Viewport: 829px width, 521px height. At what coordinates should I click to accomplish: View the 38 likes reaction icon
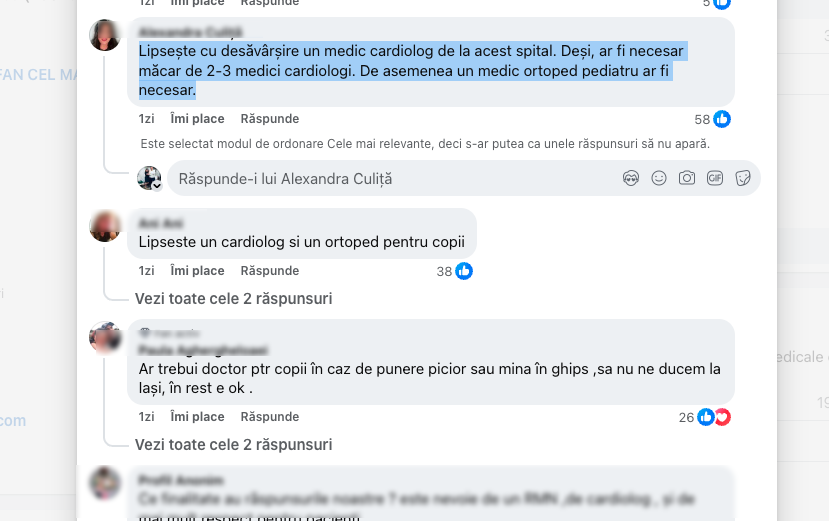pyautogui.click(x=464, y=271)
